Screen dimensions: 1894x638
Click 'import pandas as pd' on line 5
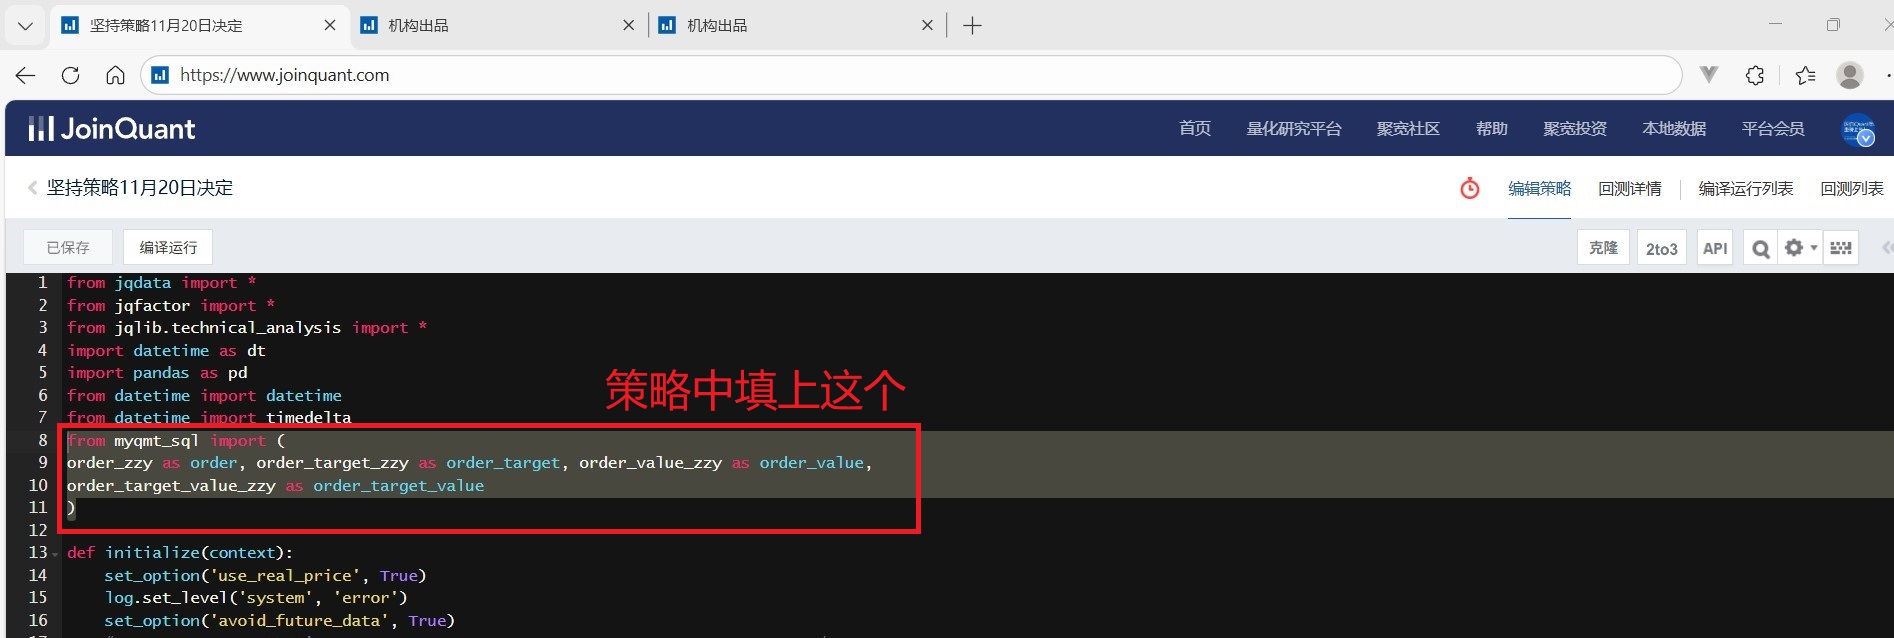pyautogui.click(x=157, y=373)
